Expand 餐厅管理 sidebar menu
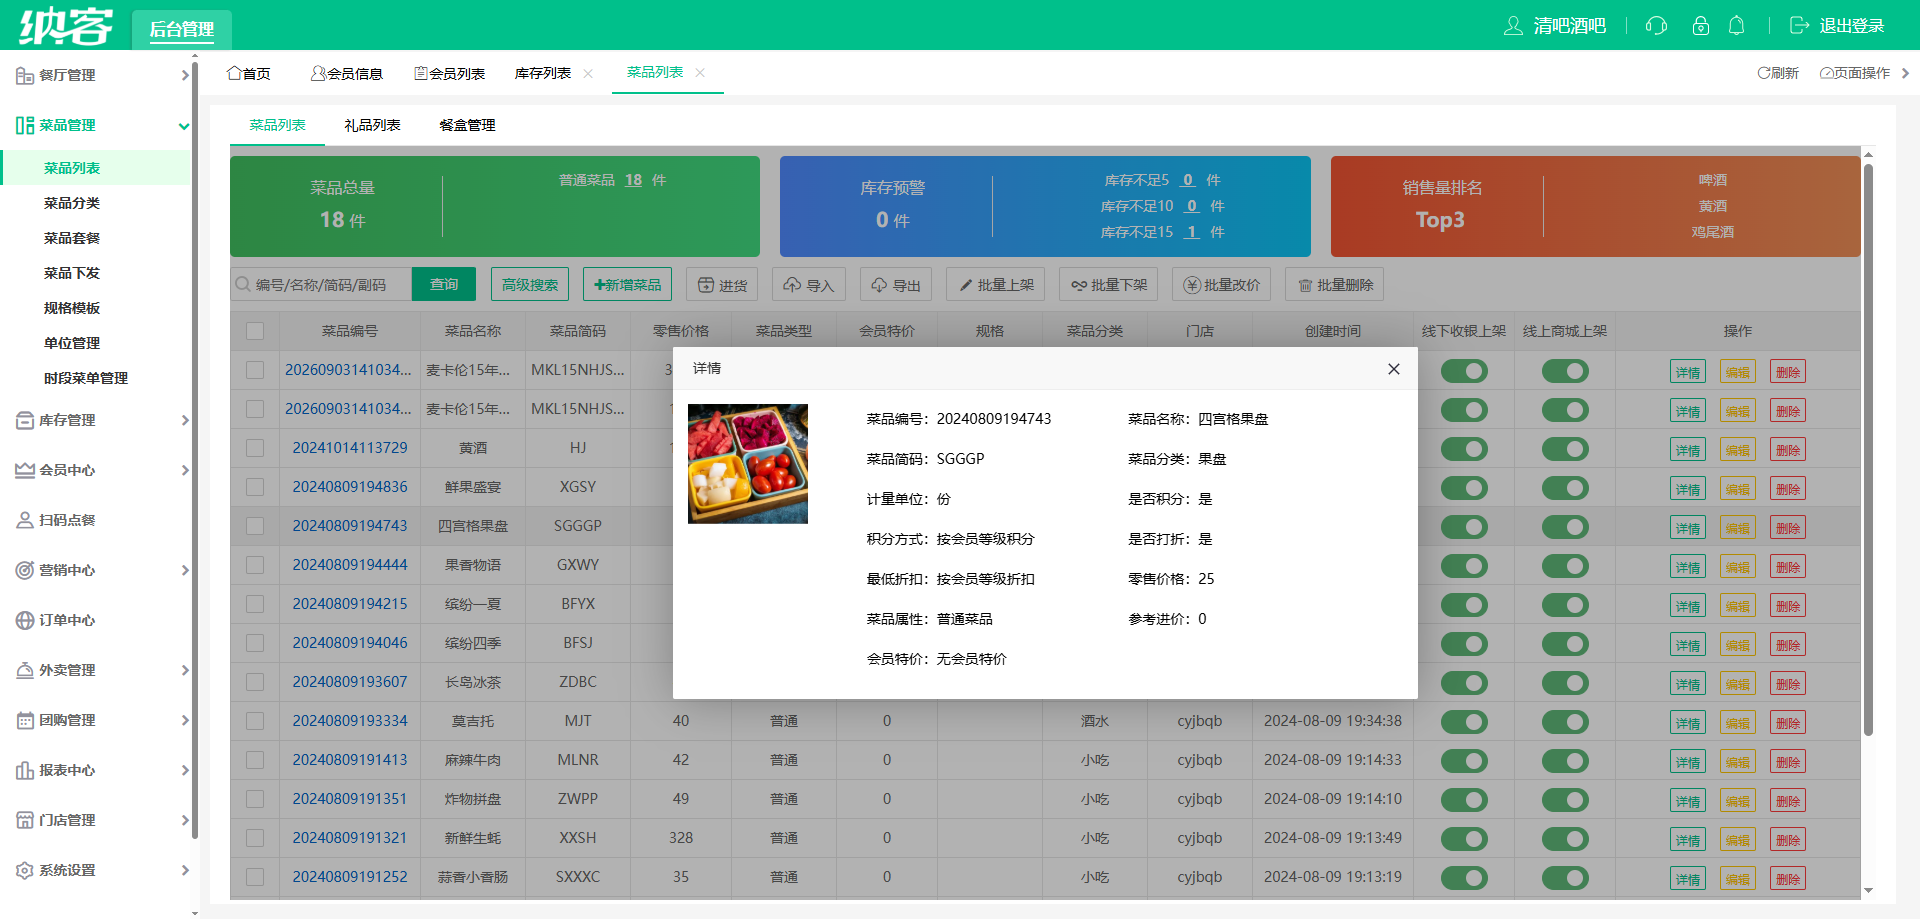 (x=97, y=75)
